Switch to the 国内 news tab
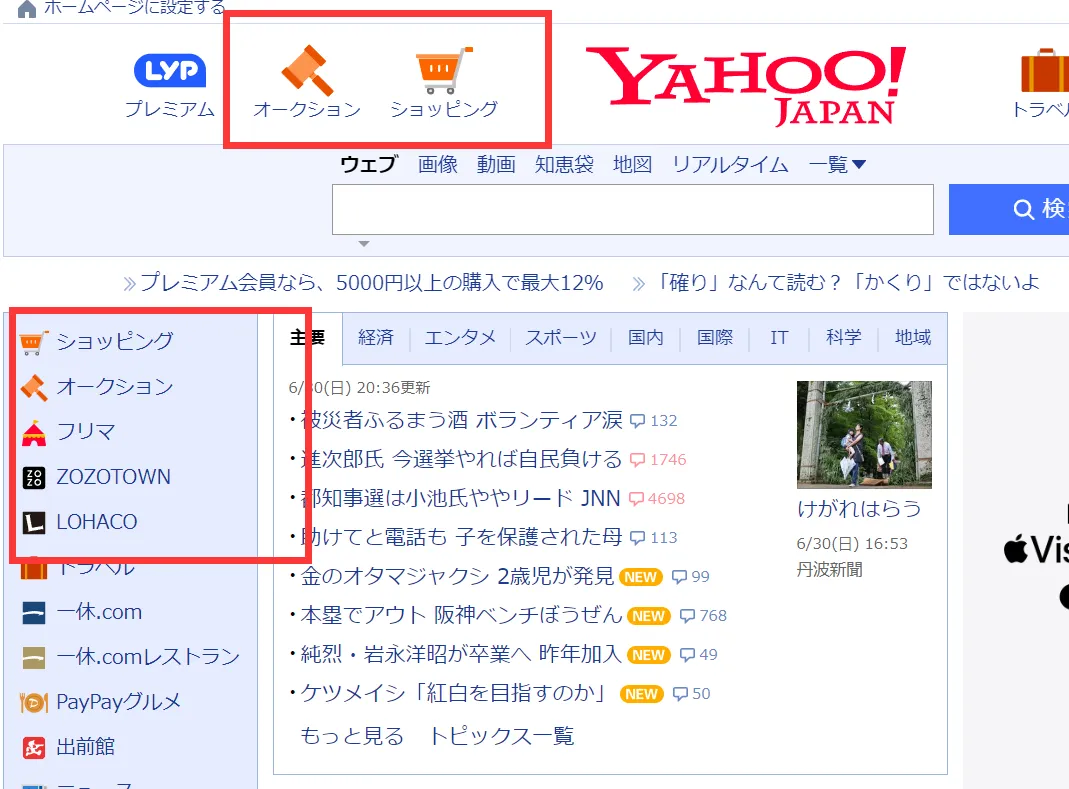The image size is (1069, 789). tap(645, 338)
